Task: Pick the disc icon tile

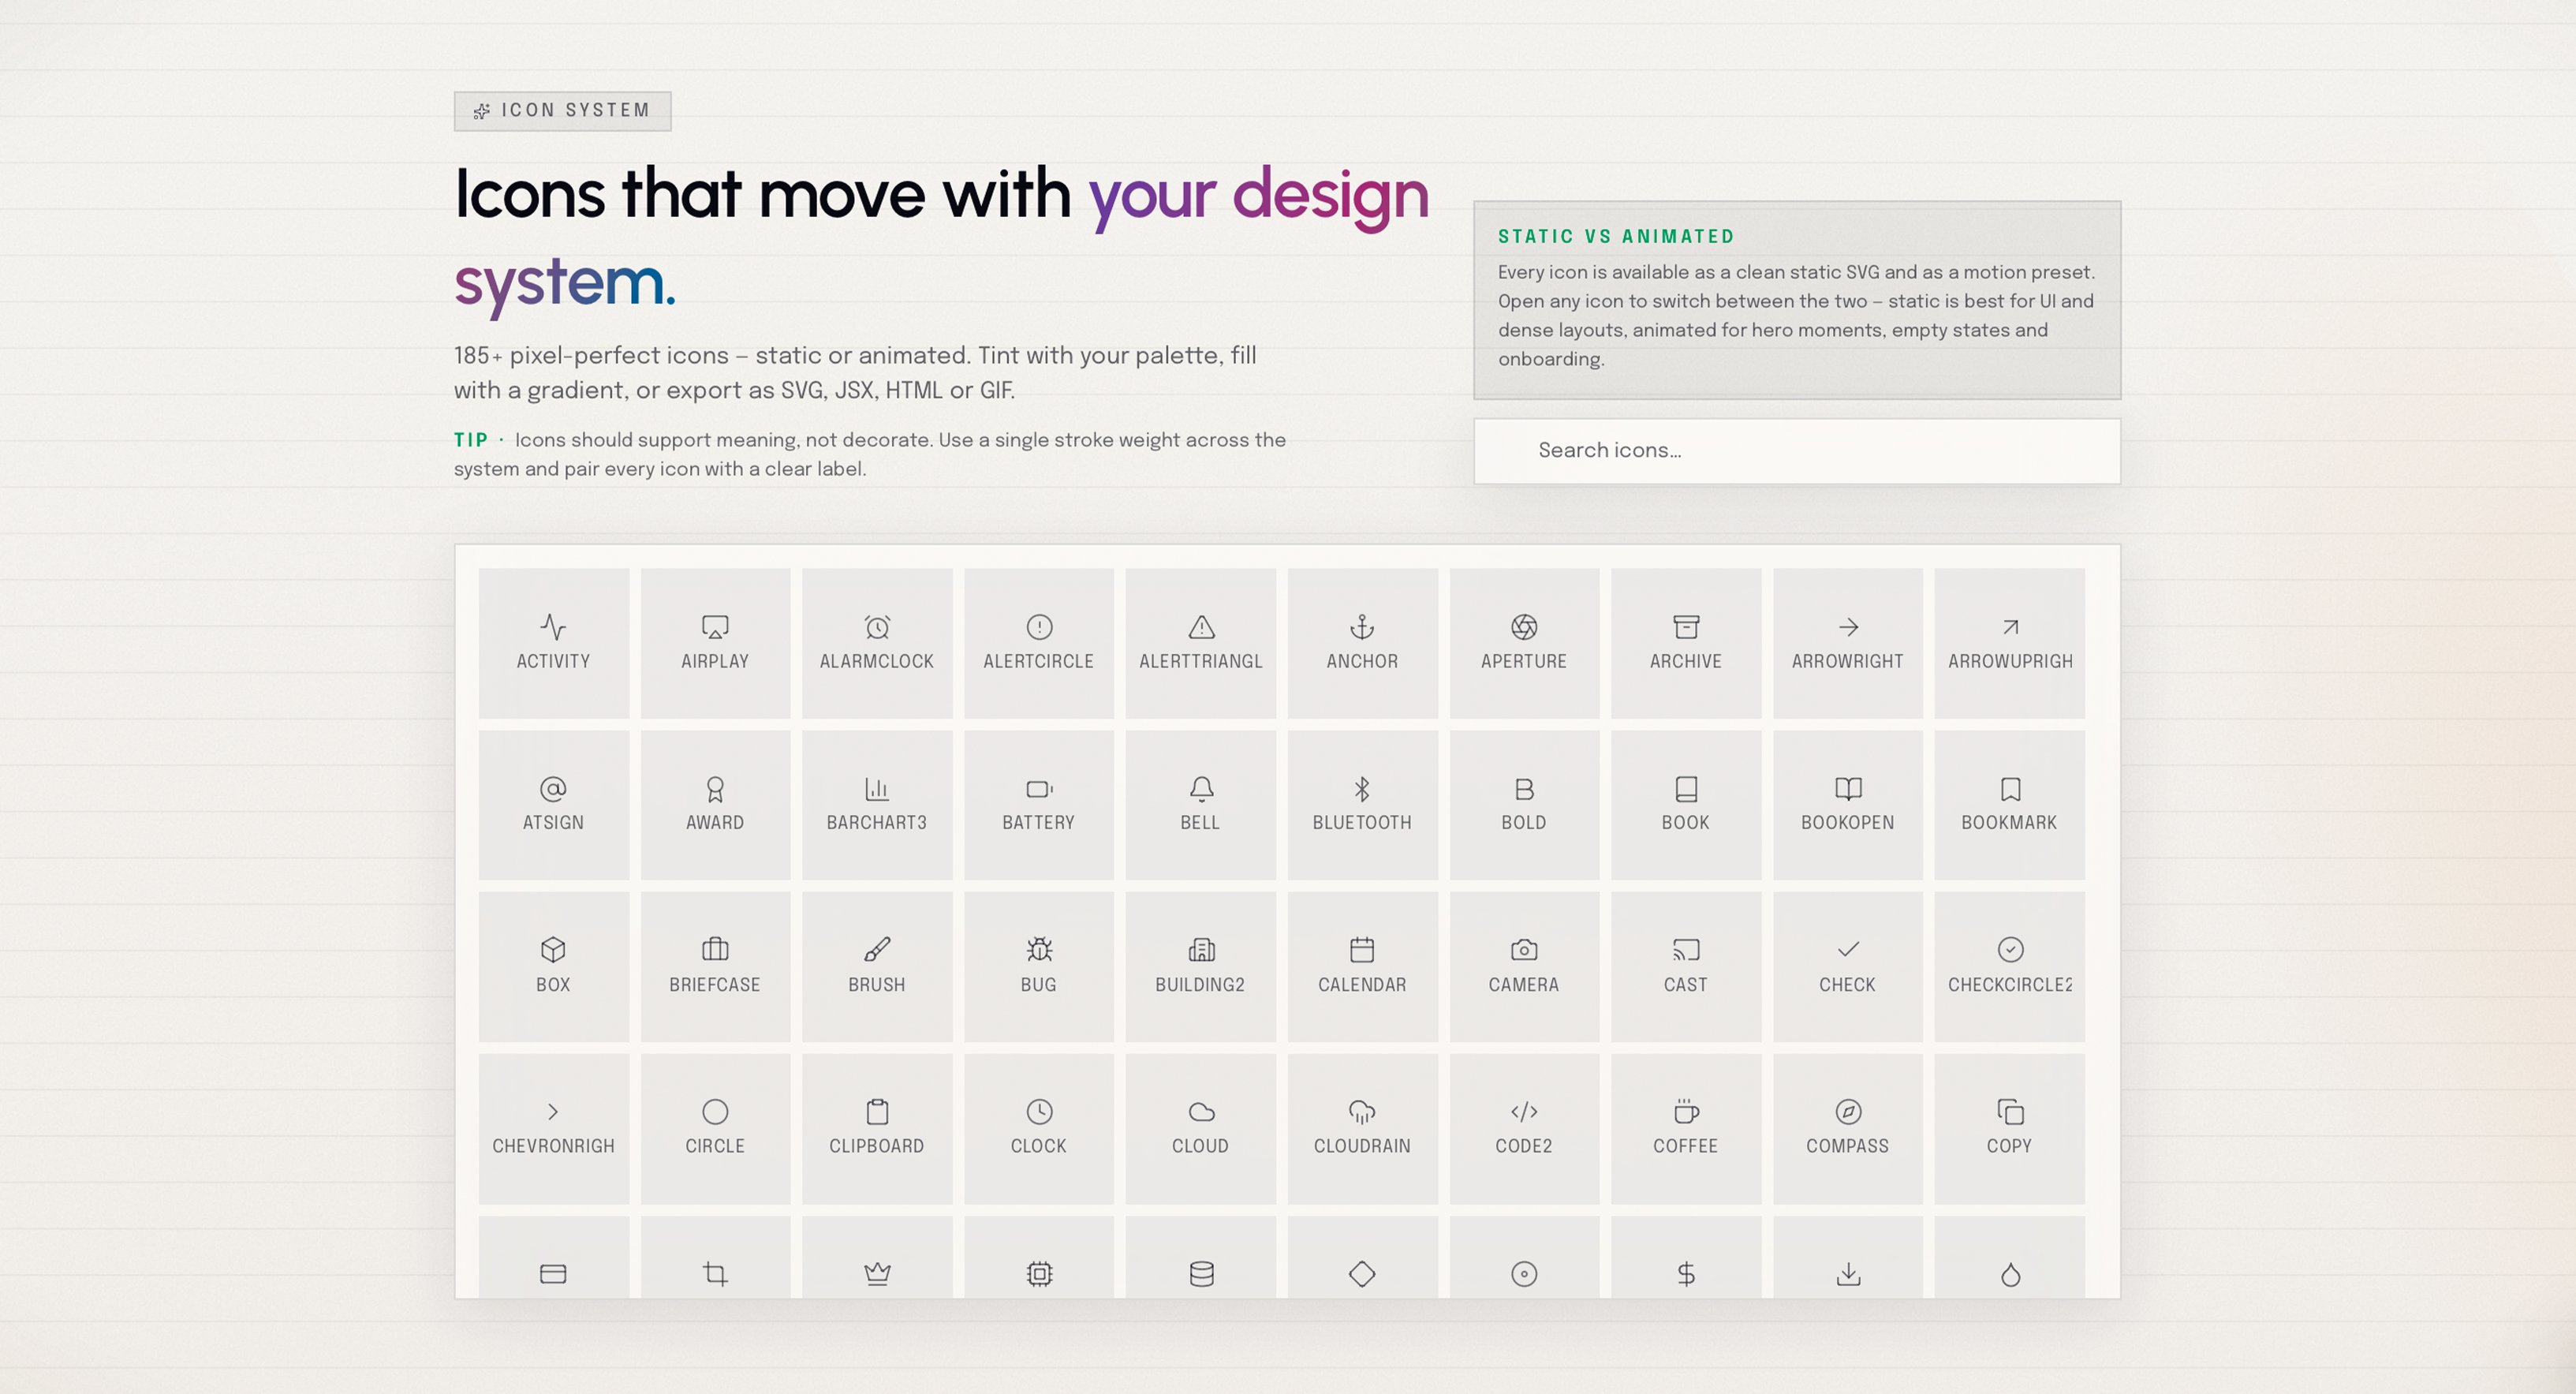Action: click(1524, 1258)
